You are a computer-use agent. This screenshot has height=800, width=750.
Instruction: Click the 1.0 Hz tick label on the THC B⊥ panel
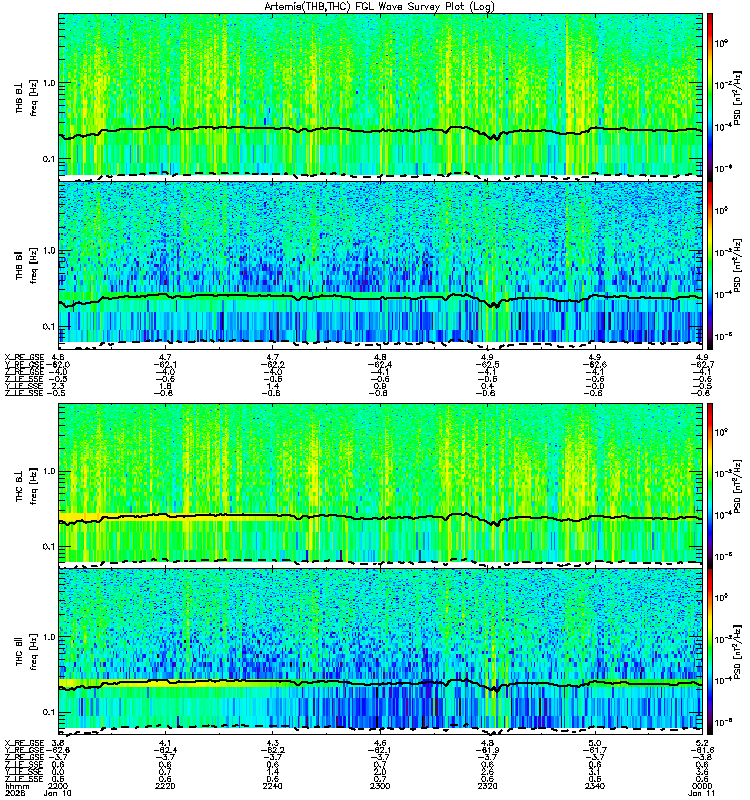click(49, 471)
